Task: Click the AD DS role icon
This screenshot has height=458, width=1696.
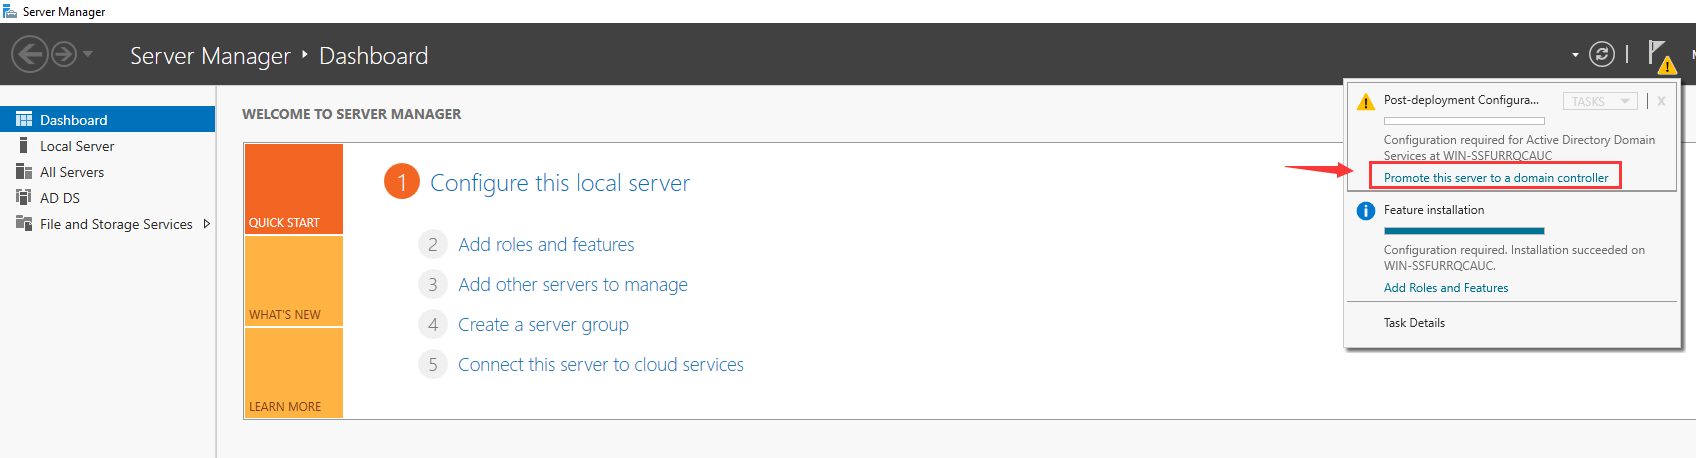Action: pos(24,198)
